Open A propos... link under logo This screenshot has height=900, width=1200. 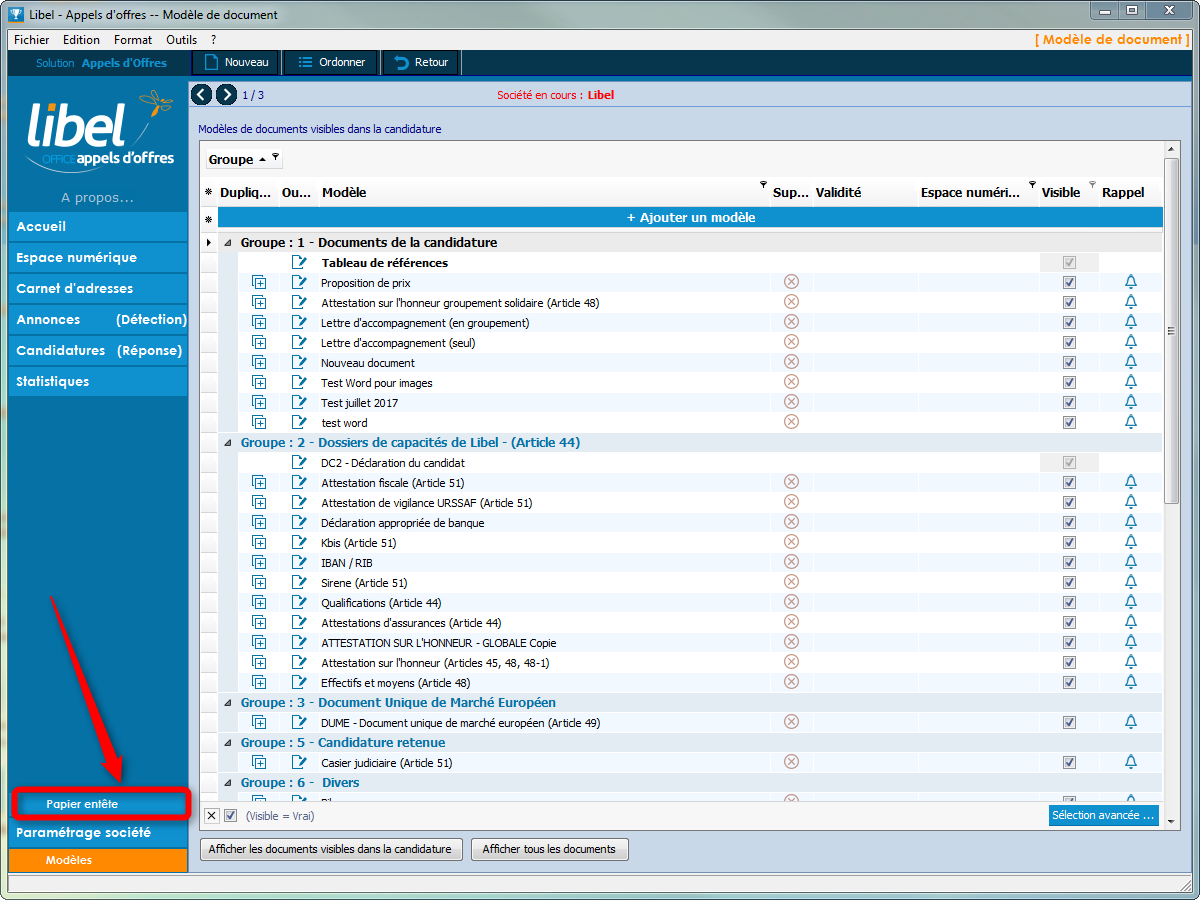[97, 197]
